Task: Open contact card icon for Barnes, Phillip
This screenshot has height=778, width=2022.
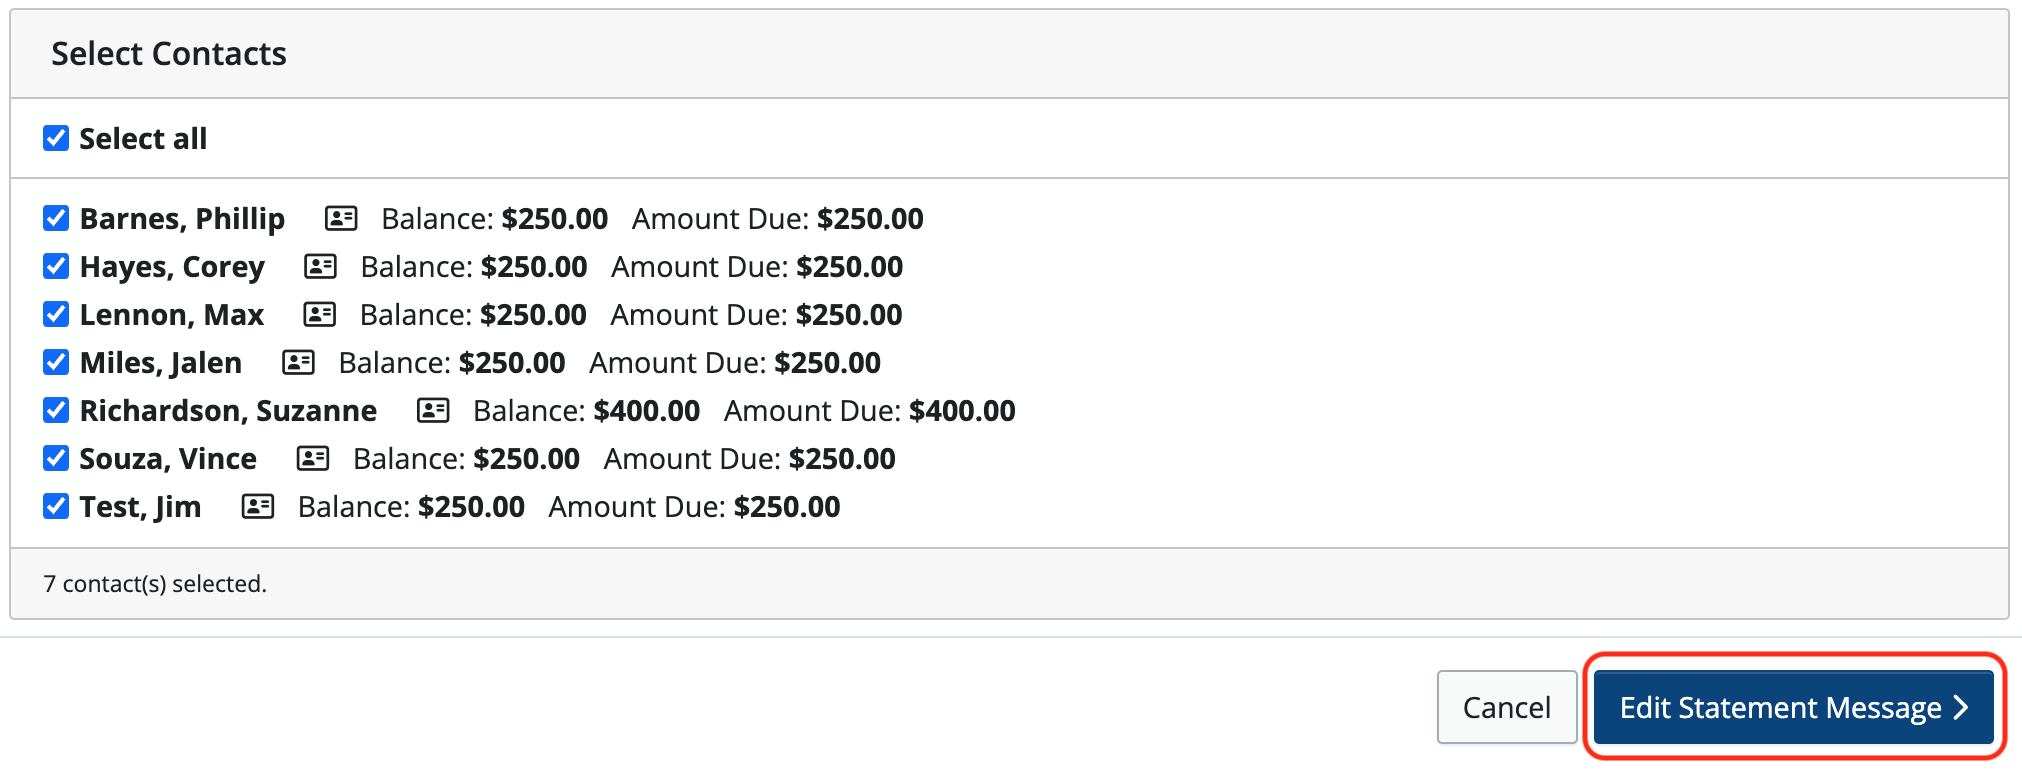Action: coord(341,218)
